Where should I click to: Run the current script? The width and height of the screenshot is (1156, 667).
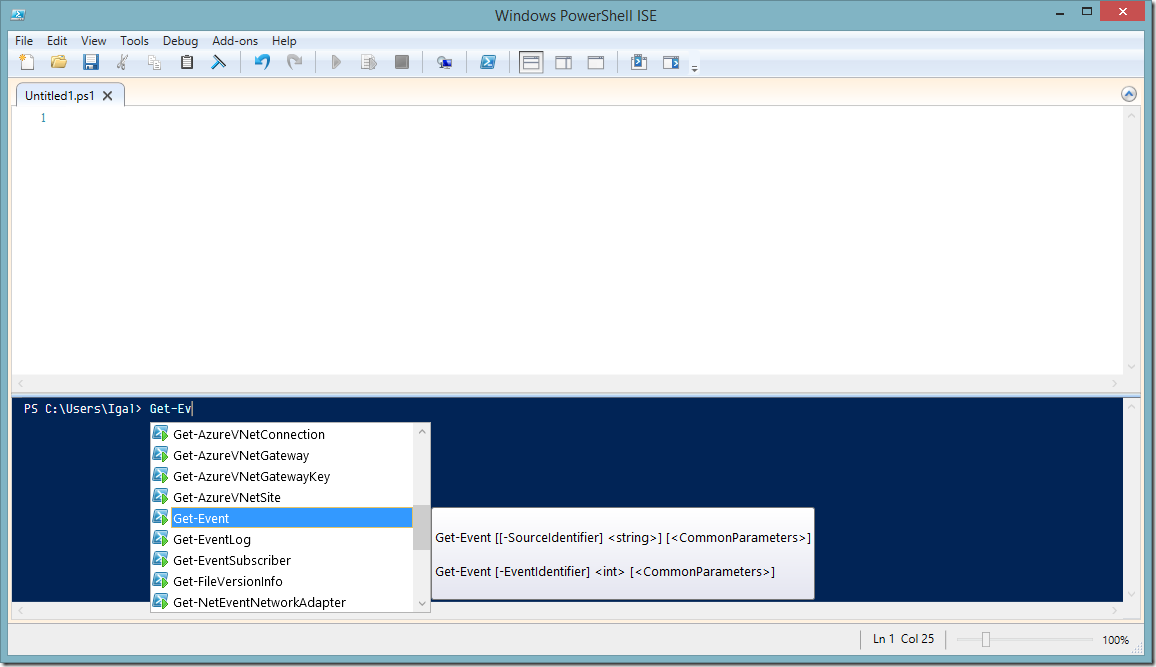coord(336,61)
